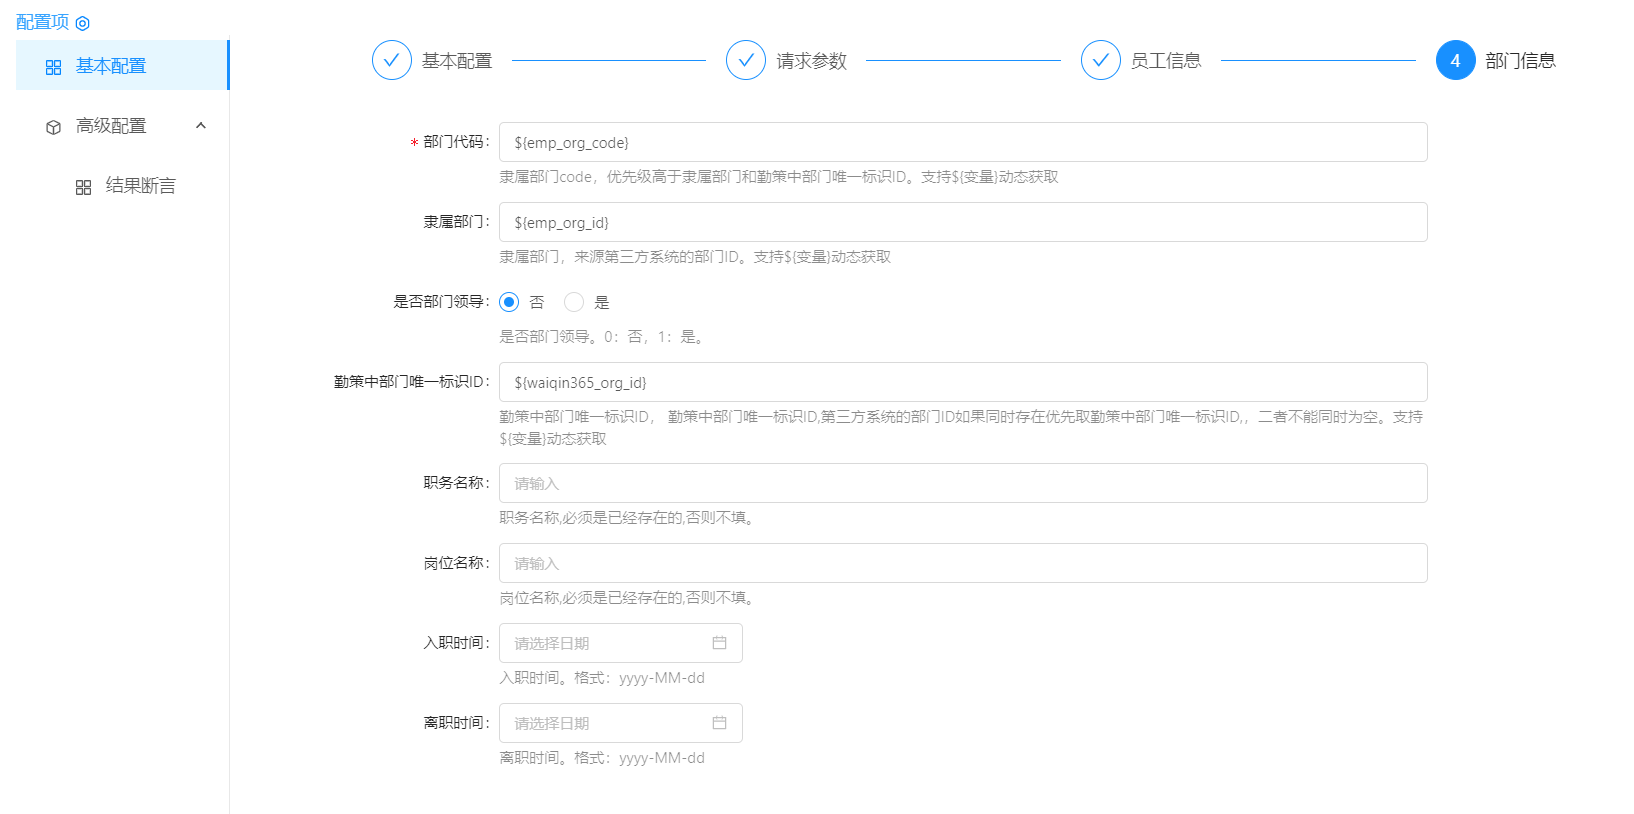Click the 请求参数 step checkmark circle
This screenshot has height=814, width=1634.
(745, 60)
